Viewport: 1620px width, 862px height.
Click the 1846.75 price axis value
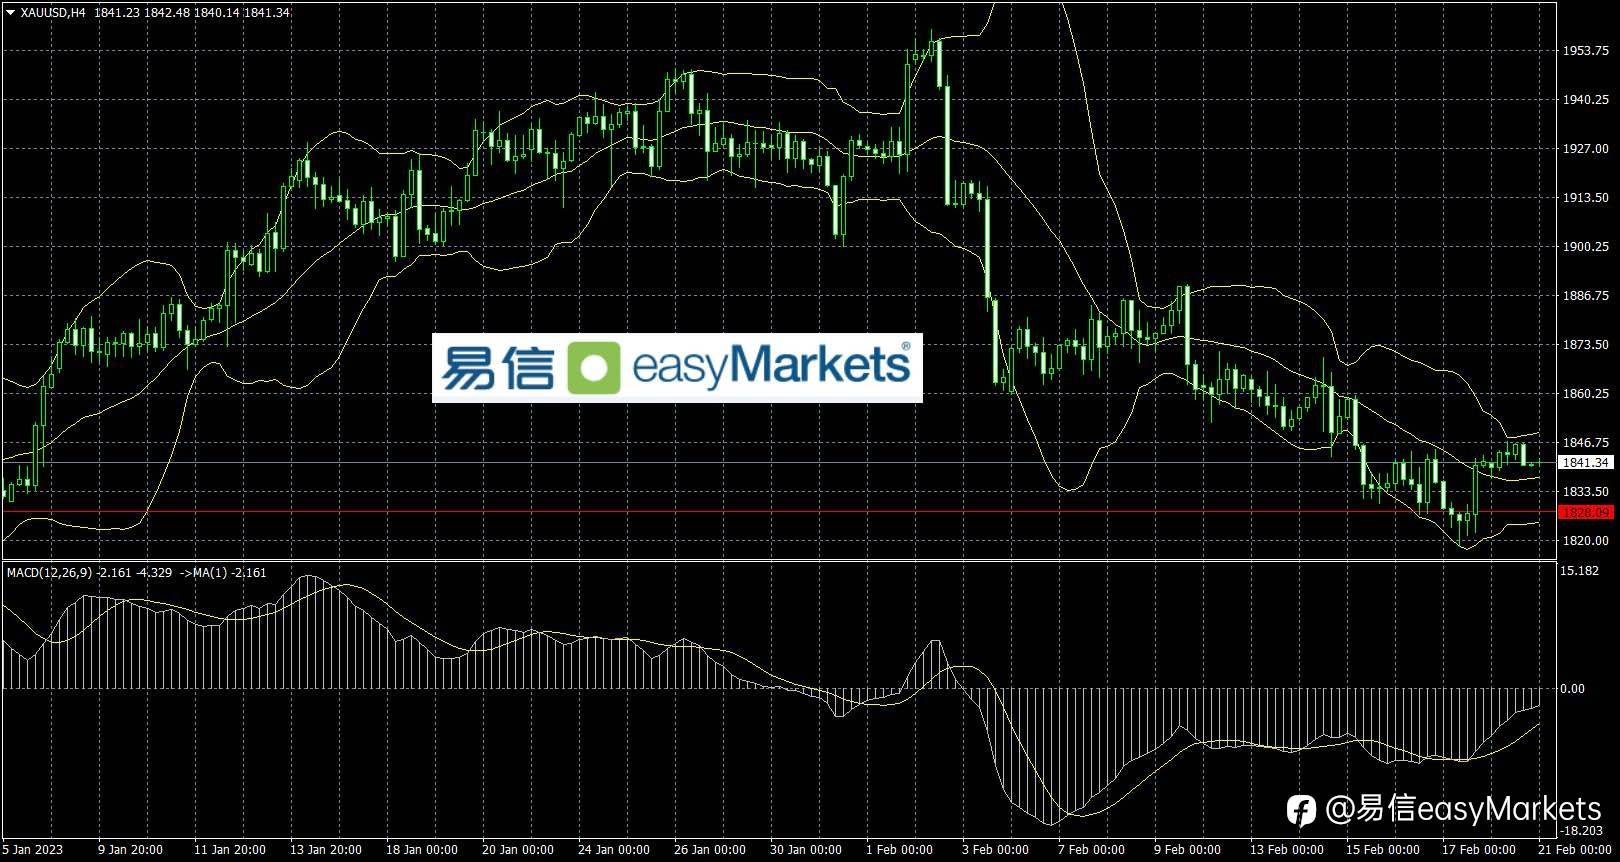point(1586,443)
